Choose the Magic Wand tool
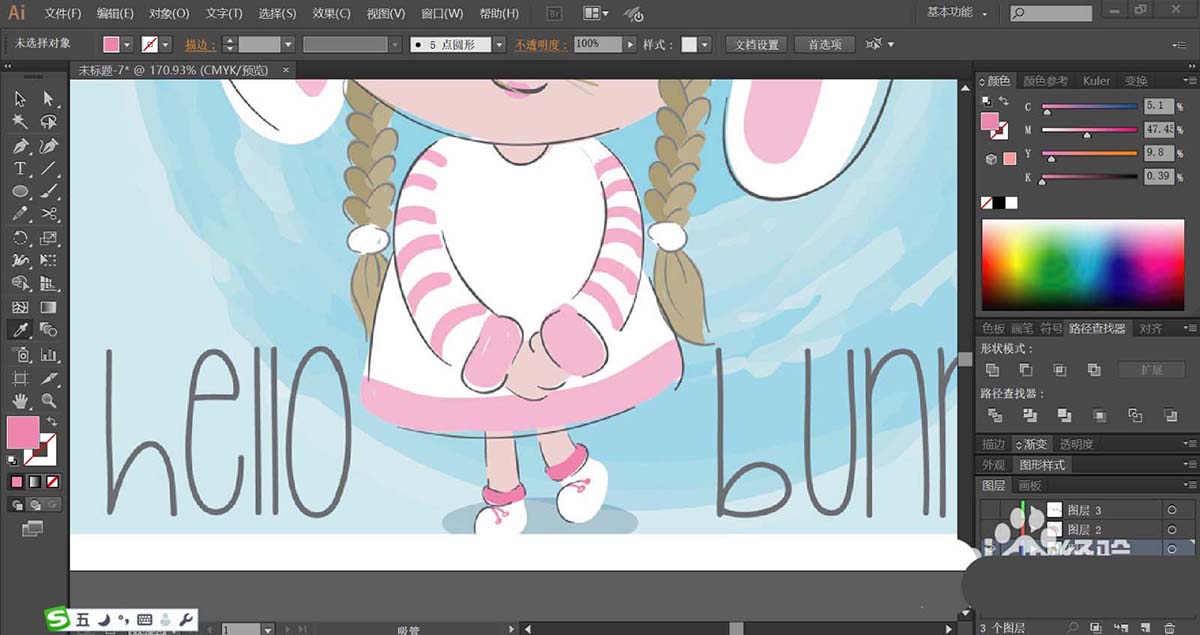 20,122
